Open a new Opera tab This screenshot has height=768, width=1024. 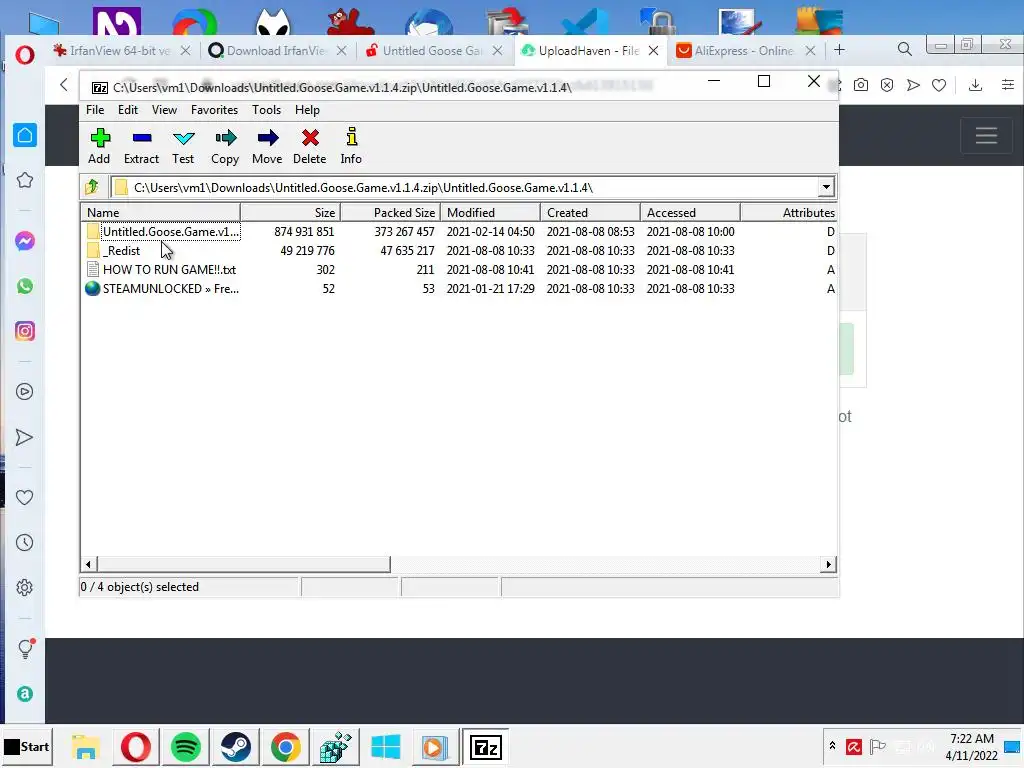840,50
